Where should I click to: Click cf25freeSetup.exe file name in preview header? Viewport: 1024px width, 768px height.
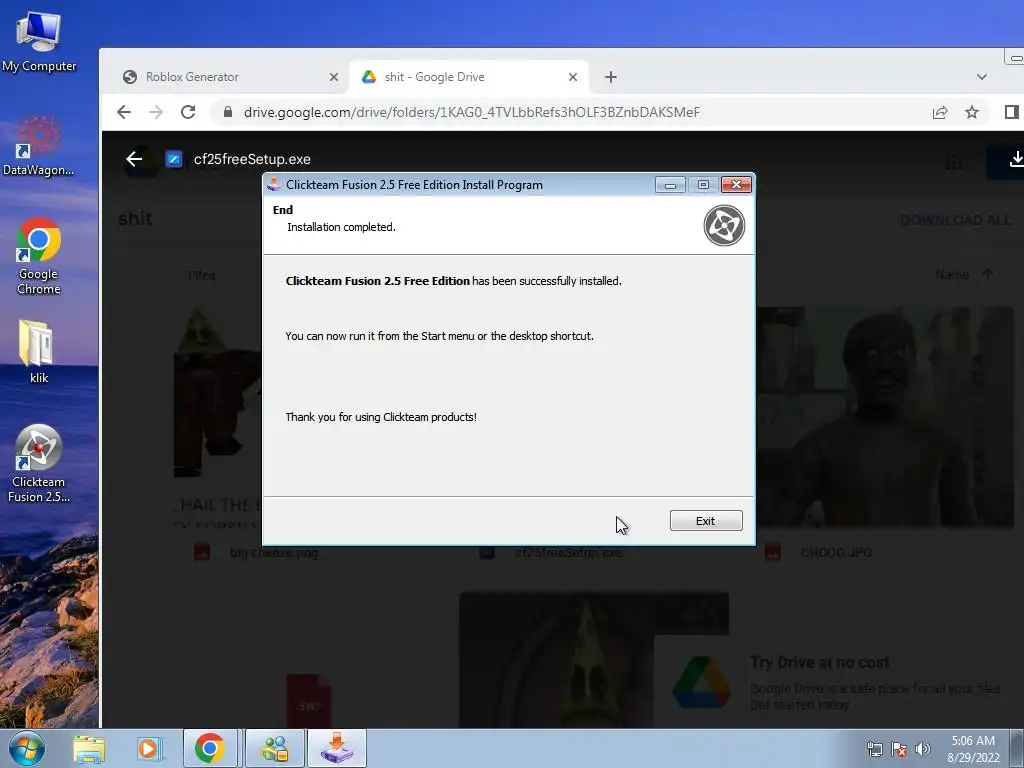tap(252, 159)
